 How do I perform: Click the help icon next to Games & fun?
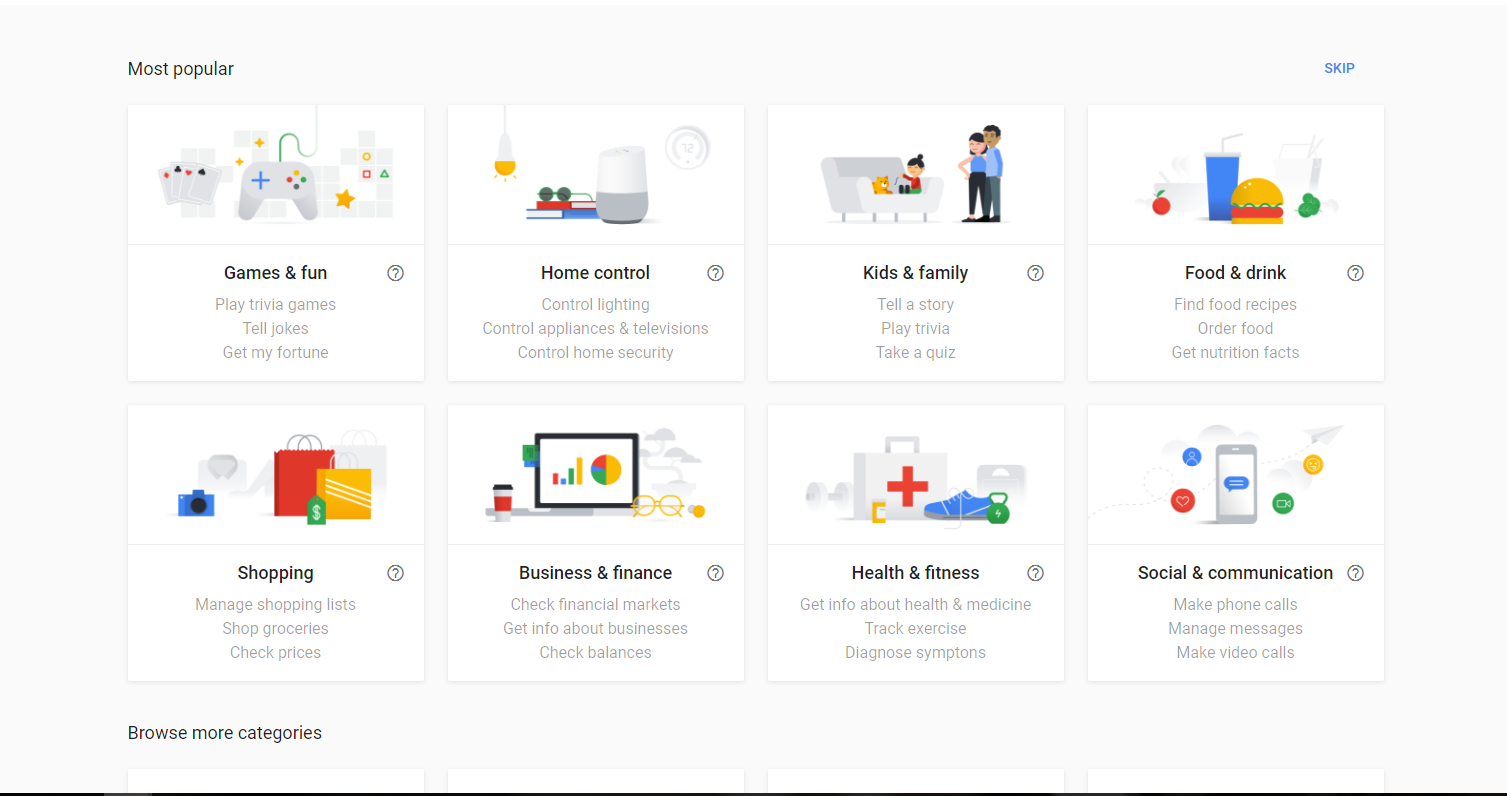click(x=395, y=272)
